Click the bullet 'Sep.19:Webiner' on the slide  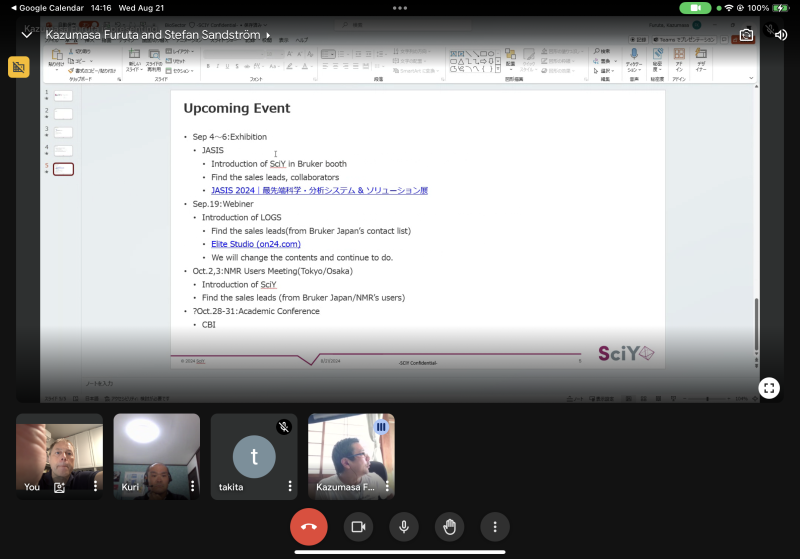pos(223,204)
